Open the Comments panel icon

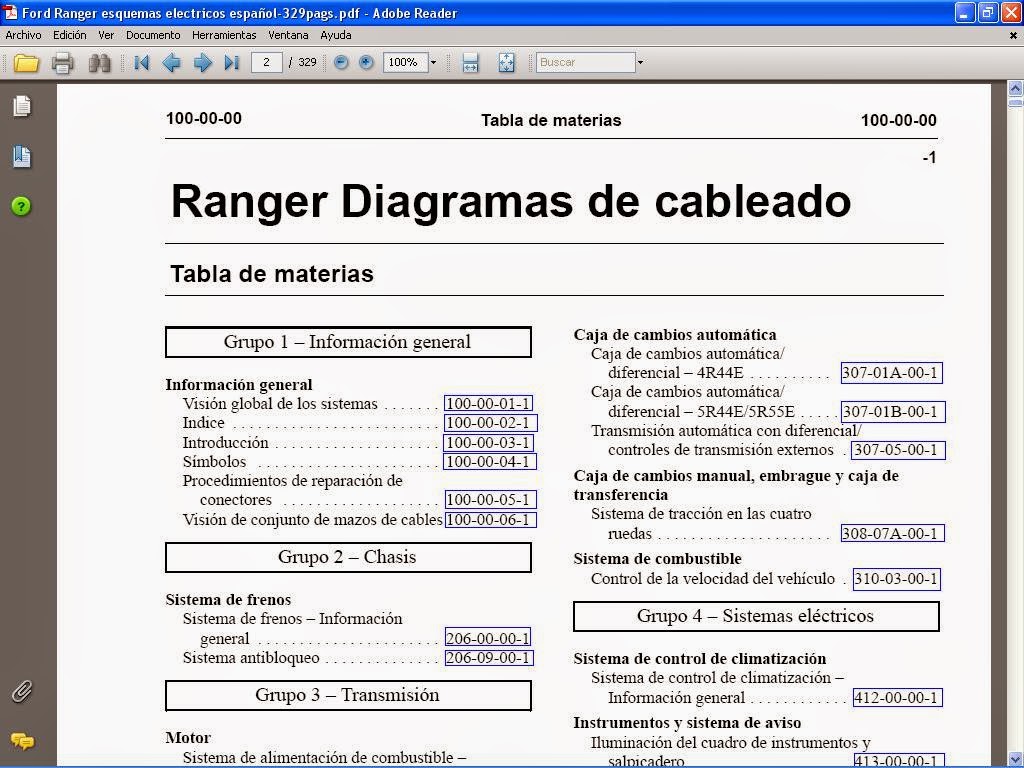point(22,742)
